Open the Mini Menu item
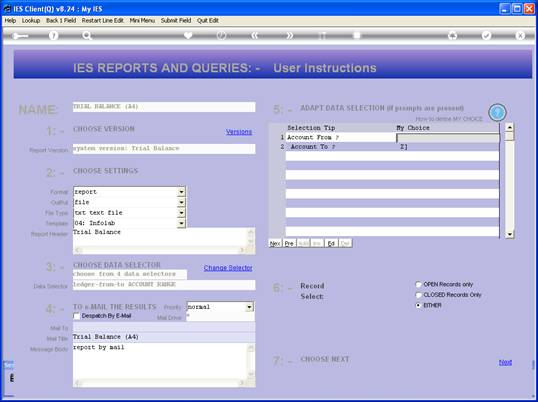 [142, 21]
